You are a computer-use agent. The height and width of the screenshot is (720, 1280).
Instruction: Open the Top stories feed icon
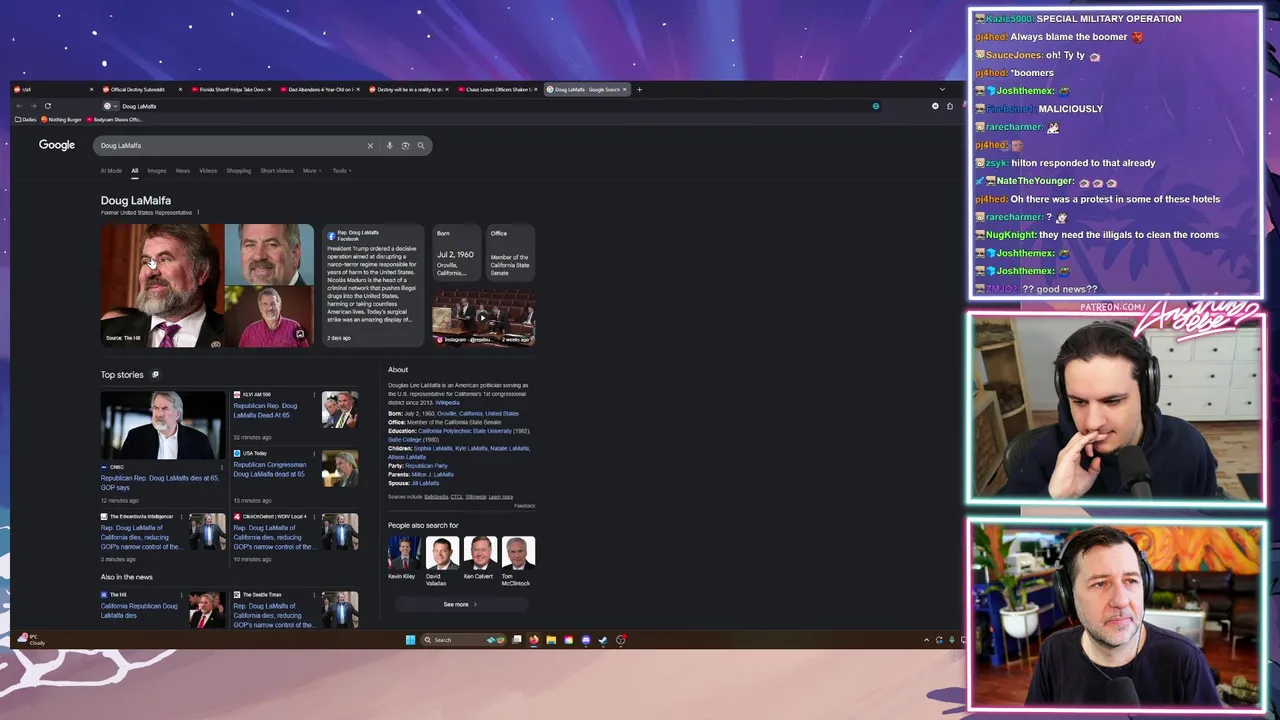click(x=155, y=375)
